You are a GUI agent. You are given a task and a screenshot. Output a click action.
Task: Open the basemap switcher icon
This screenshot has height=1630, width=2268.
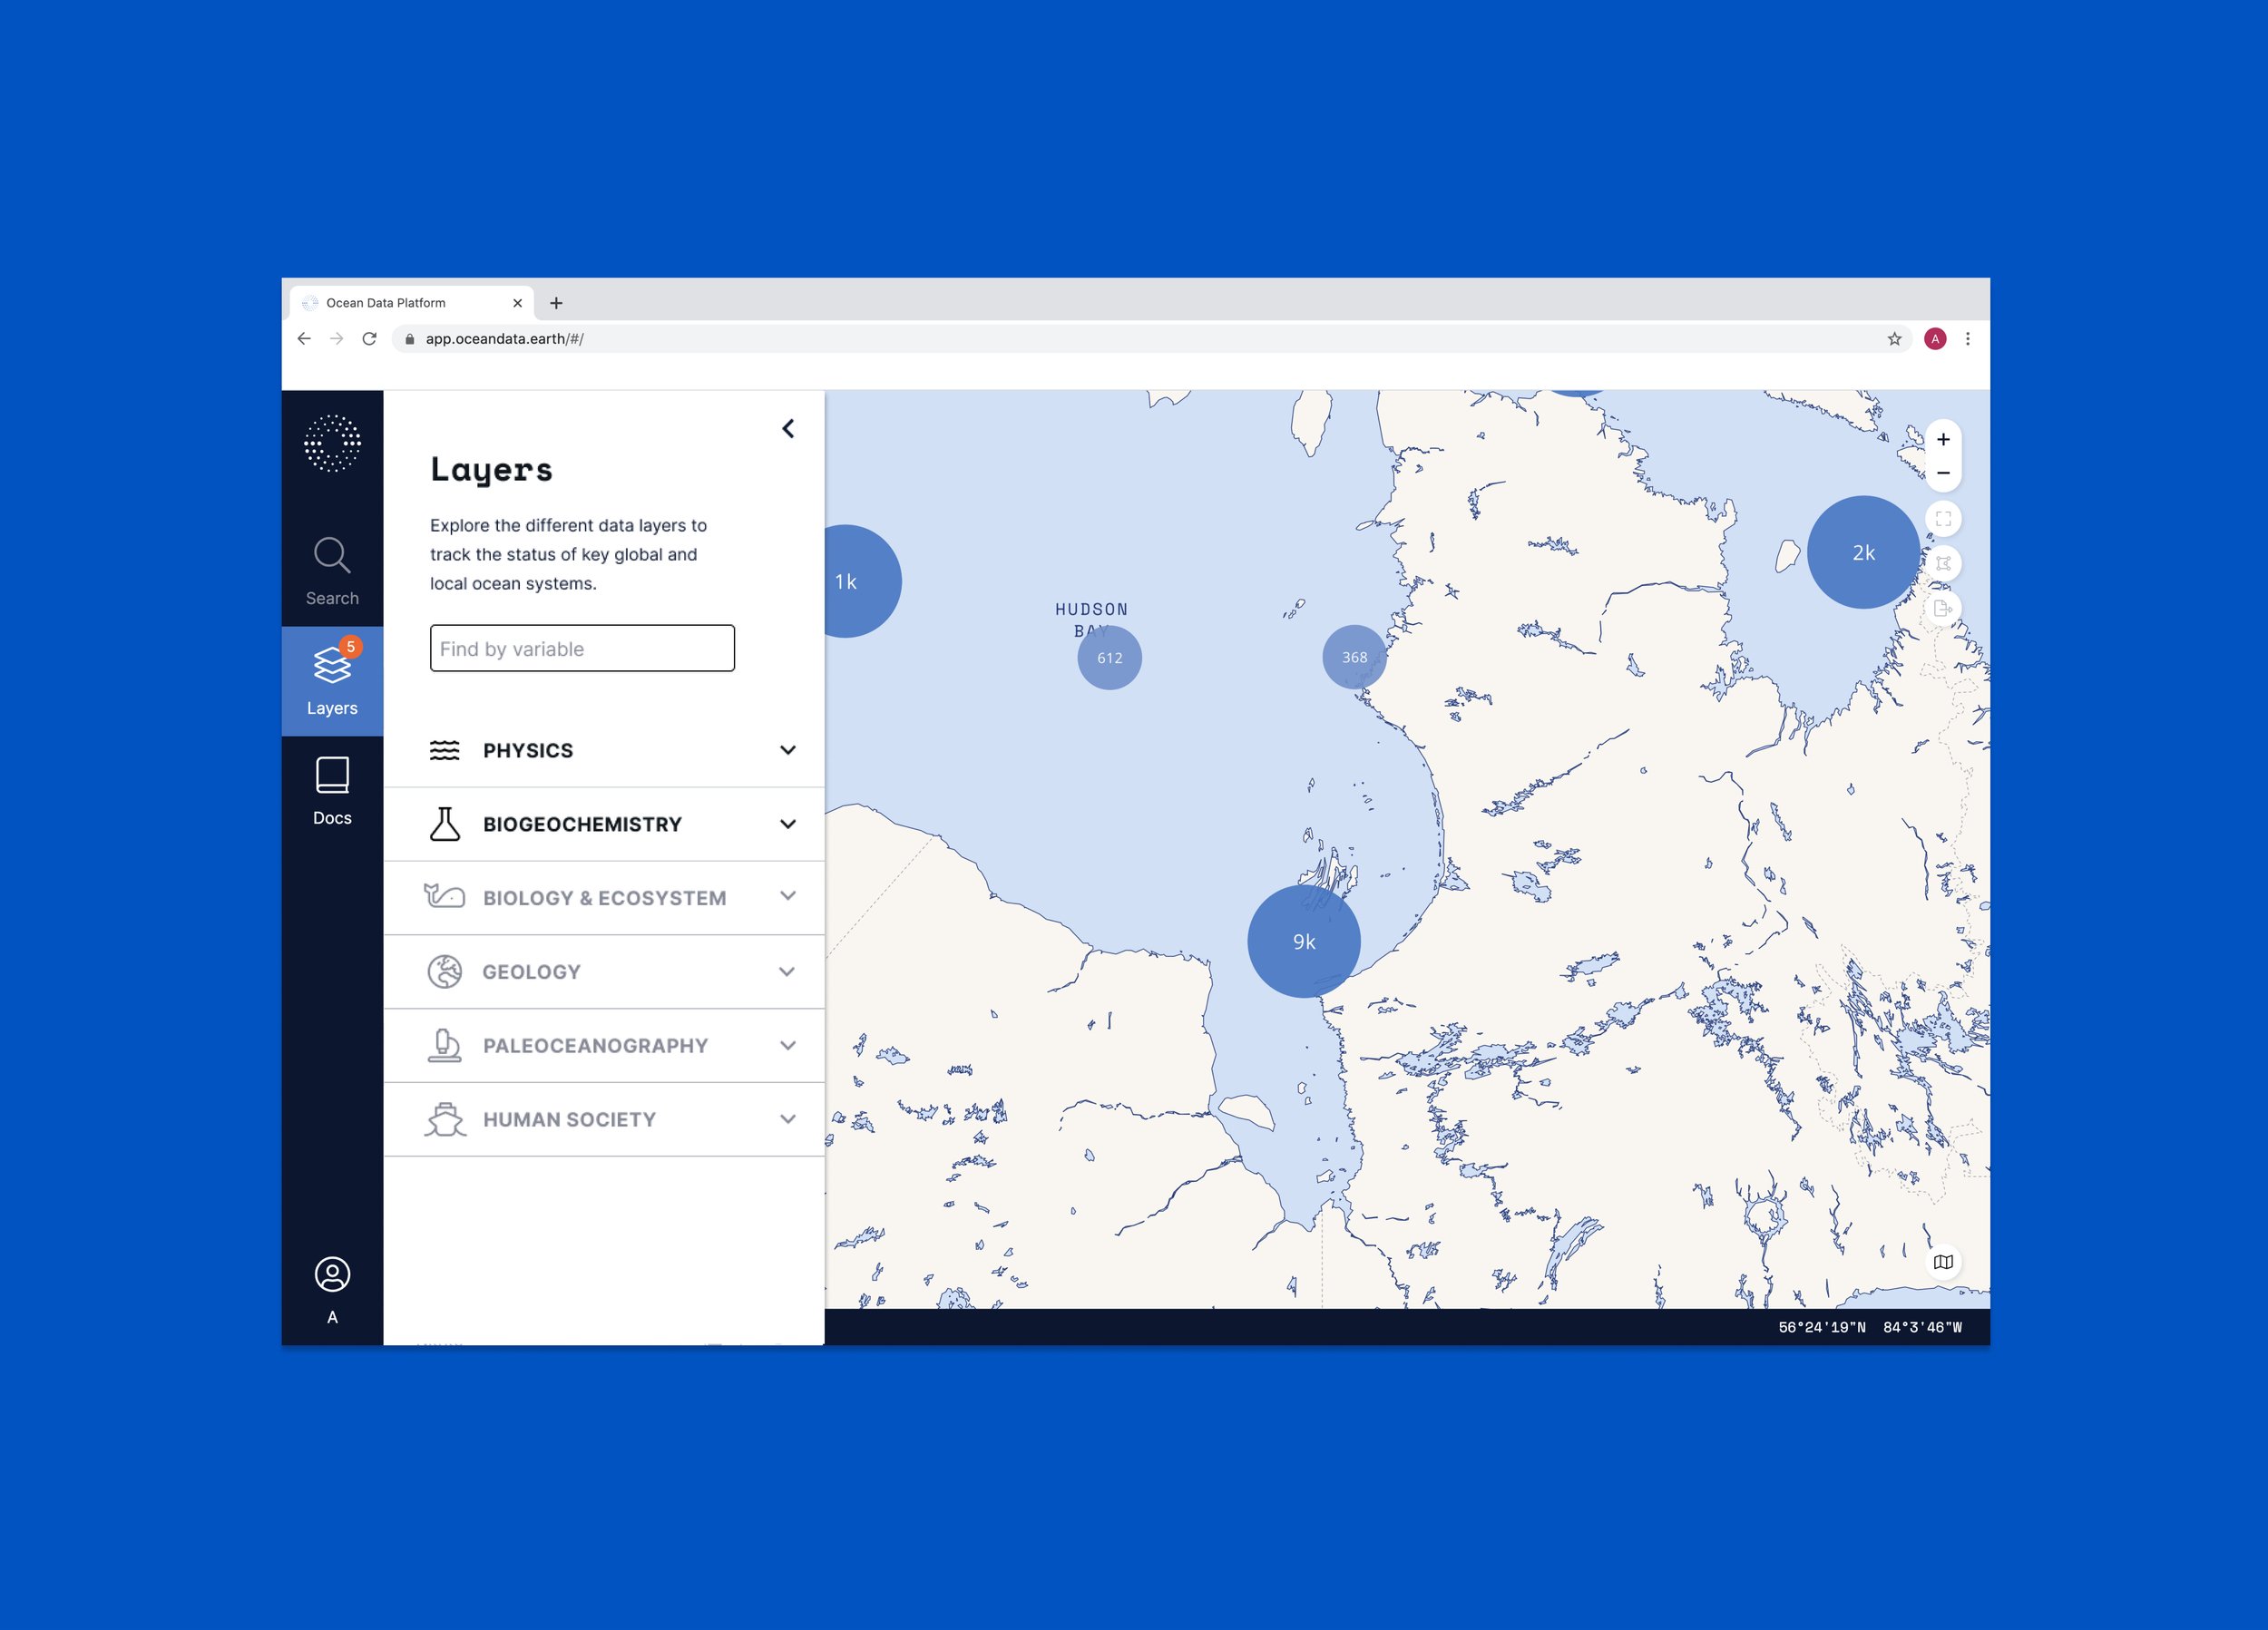(x=1942, y=1262)
